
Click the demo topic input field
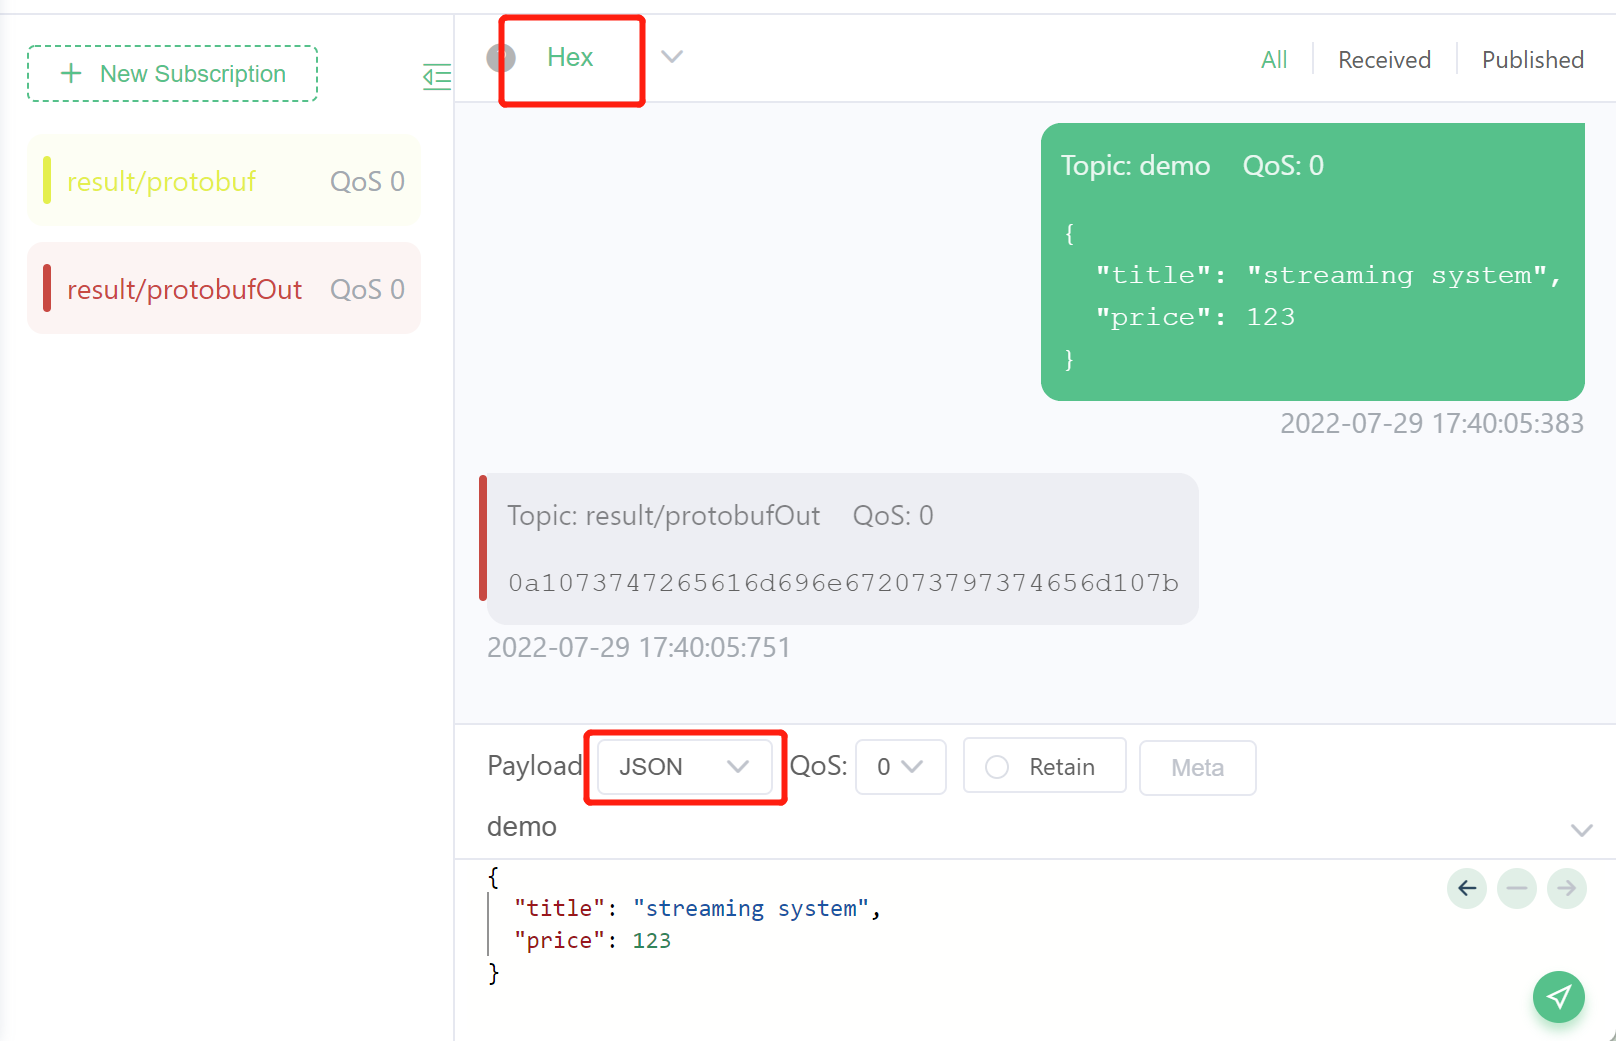[1020, 827]
